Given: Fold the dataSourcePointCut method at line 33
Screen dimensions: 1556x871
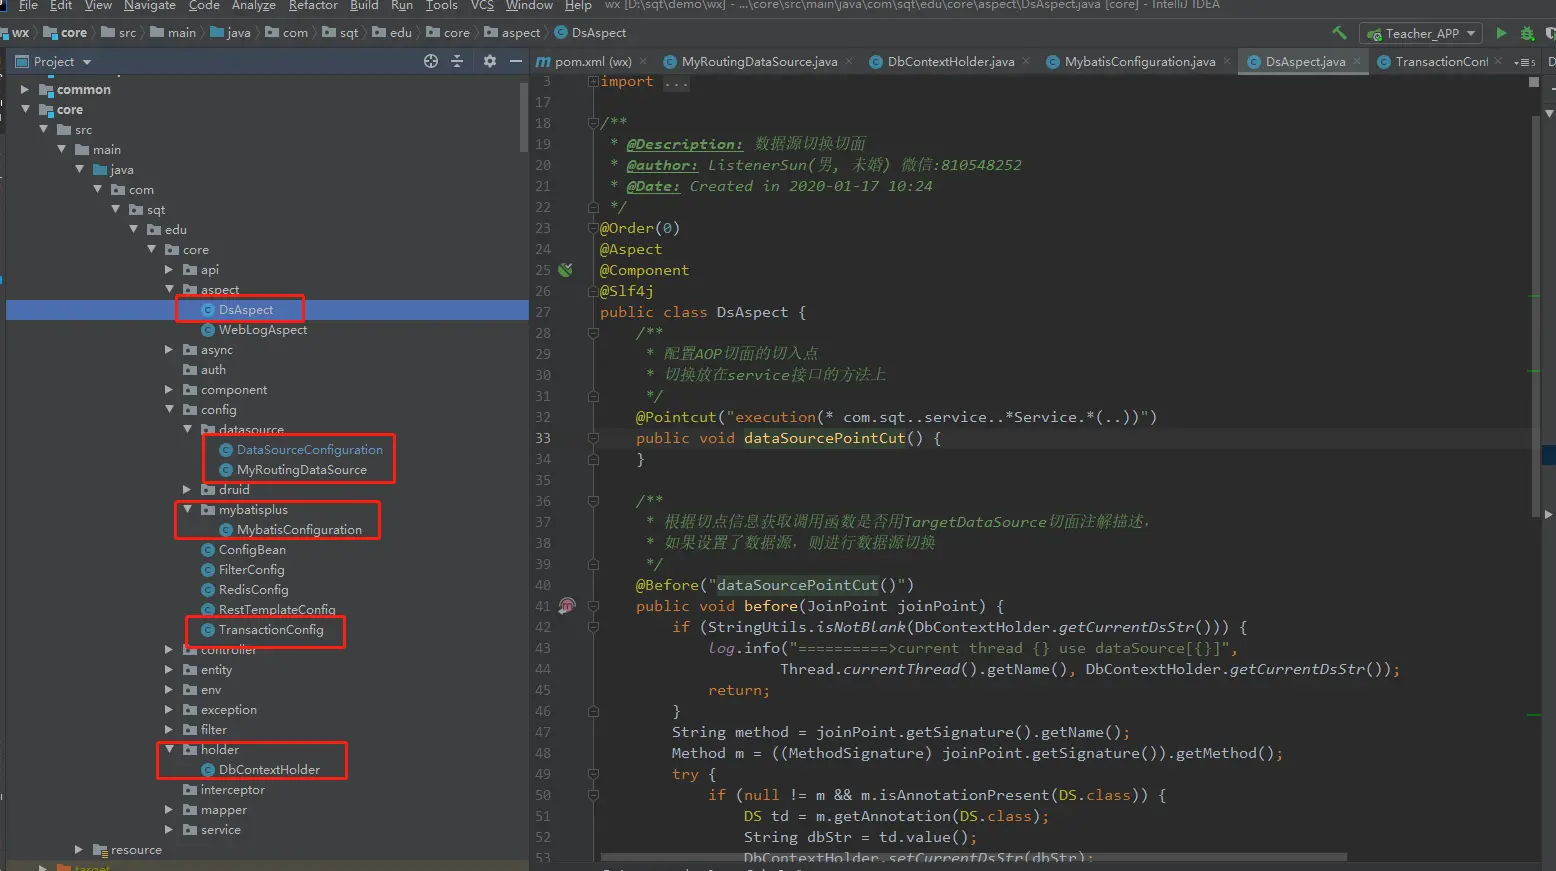Looking at the screenshot, I should coord(593,438).
